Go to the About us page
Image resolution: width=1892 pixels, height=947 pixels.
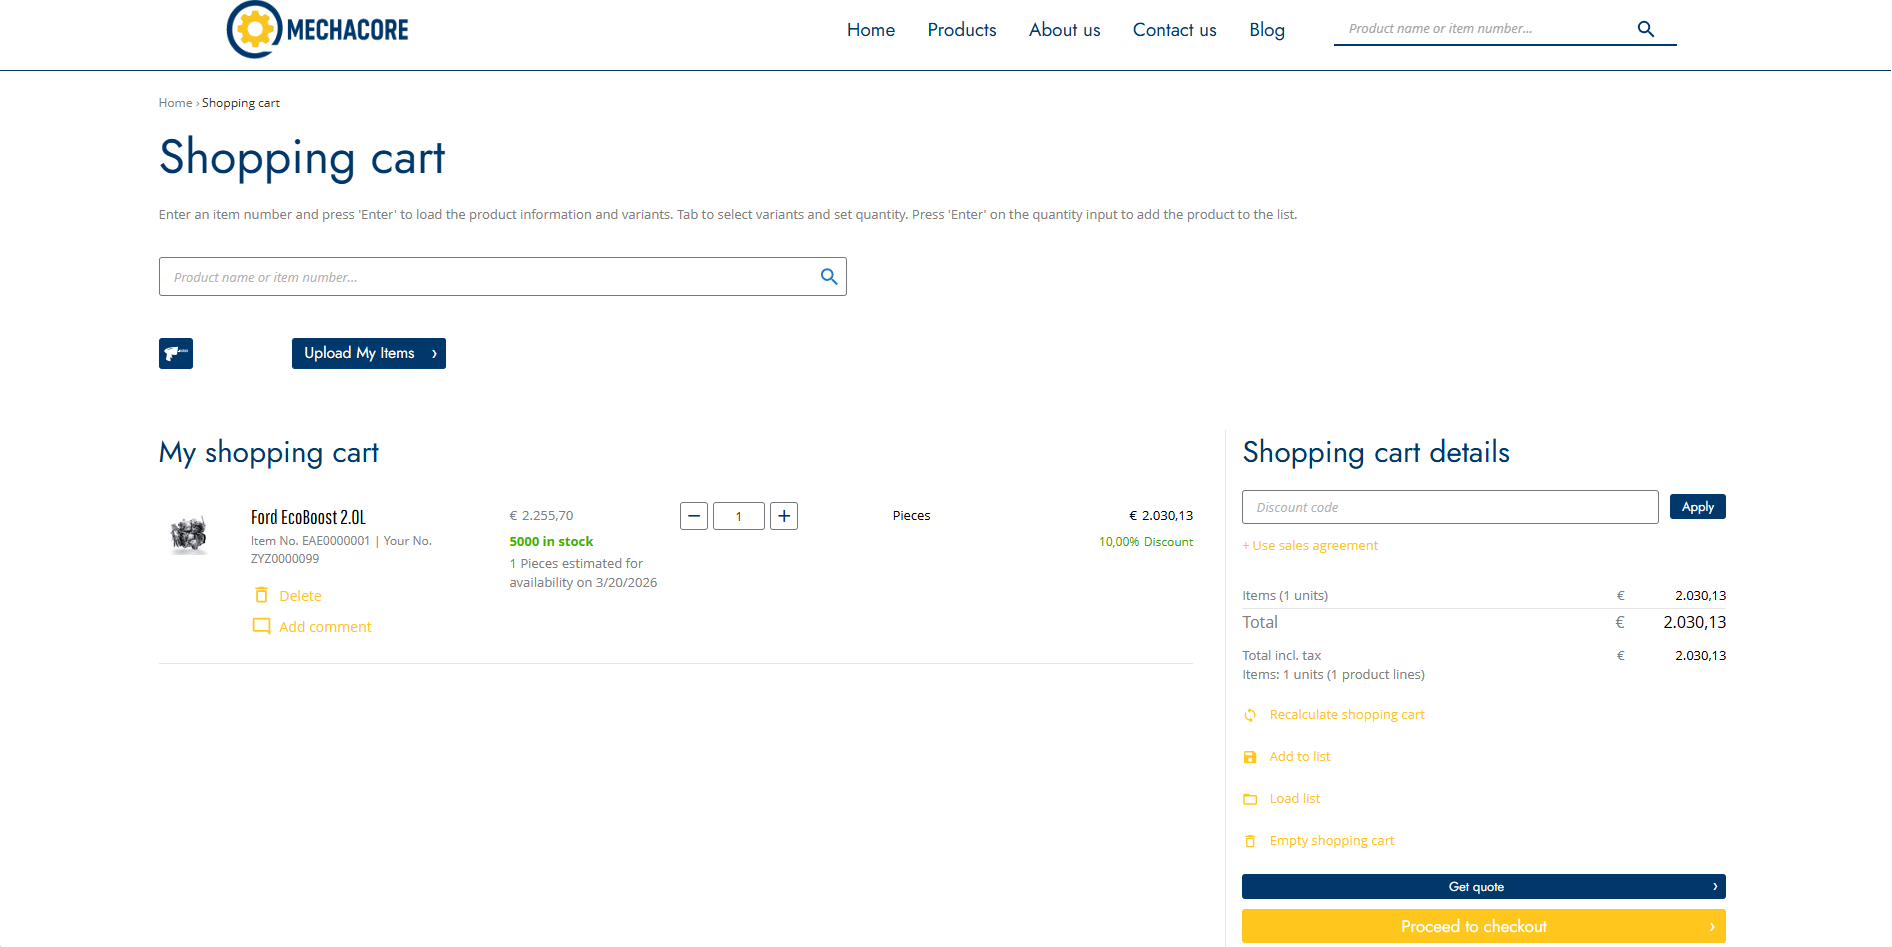click(1065, 30)
